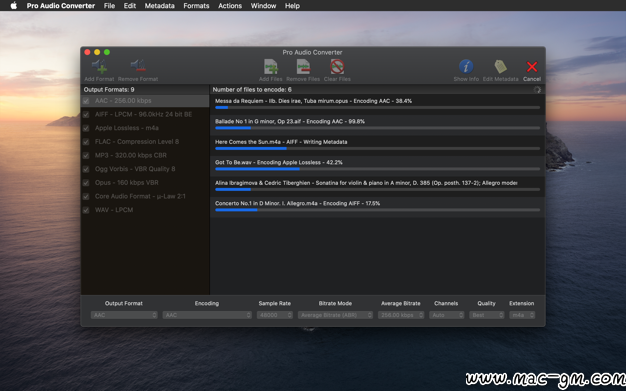
Task: Click the encoding activity spinner
Action: (537, 90)
